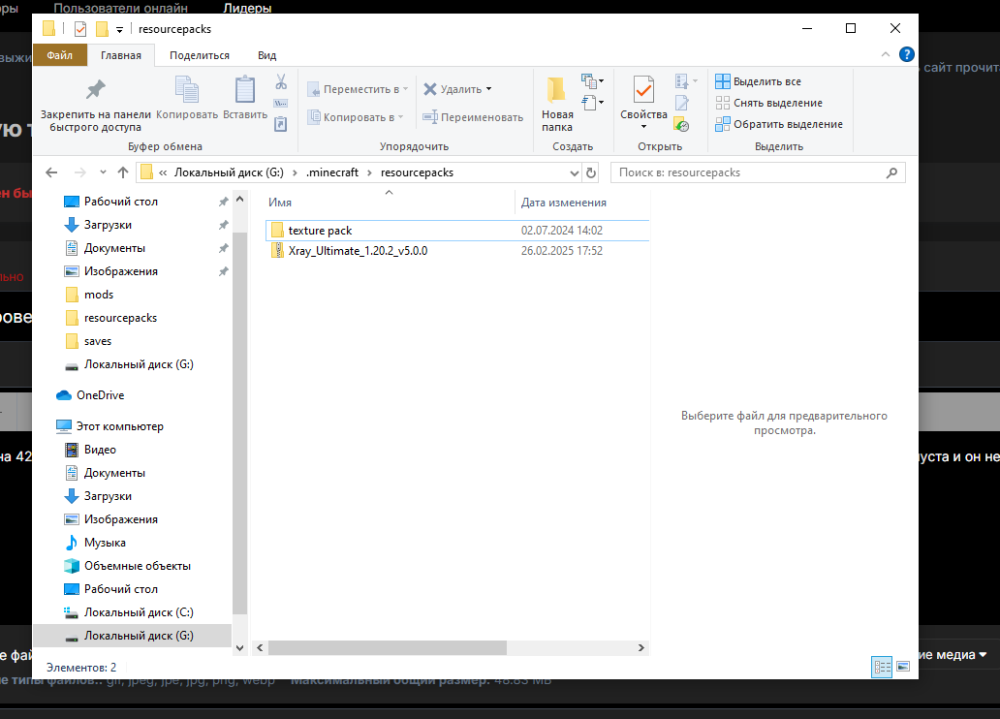The width and height of the screenshot is (1000, 719).
Task: Click Выделить все
Action: click(x=758, y=82)
